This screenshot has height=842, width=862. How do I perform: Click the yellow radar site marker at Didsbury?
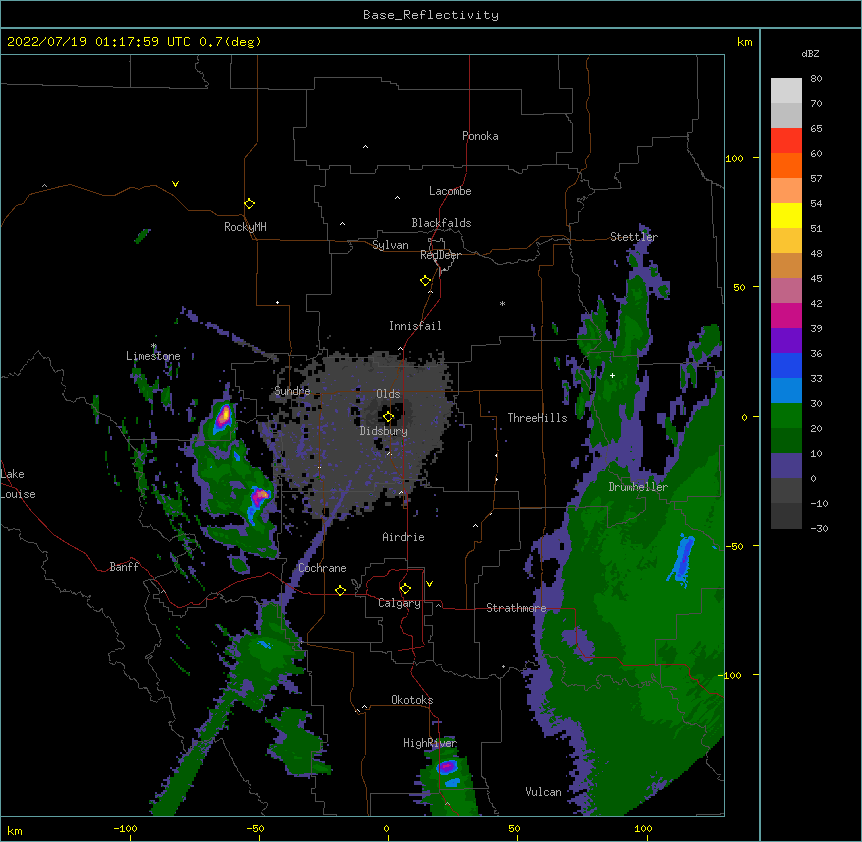pyautogui.click(x=388, y=417)
